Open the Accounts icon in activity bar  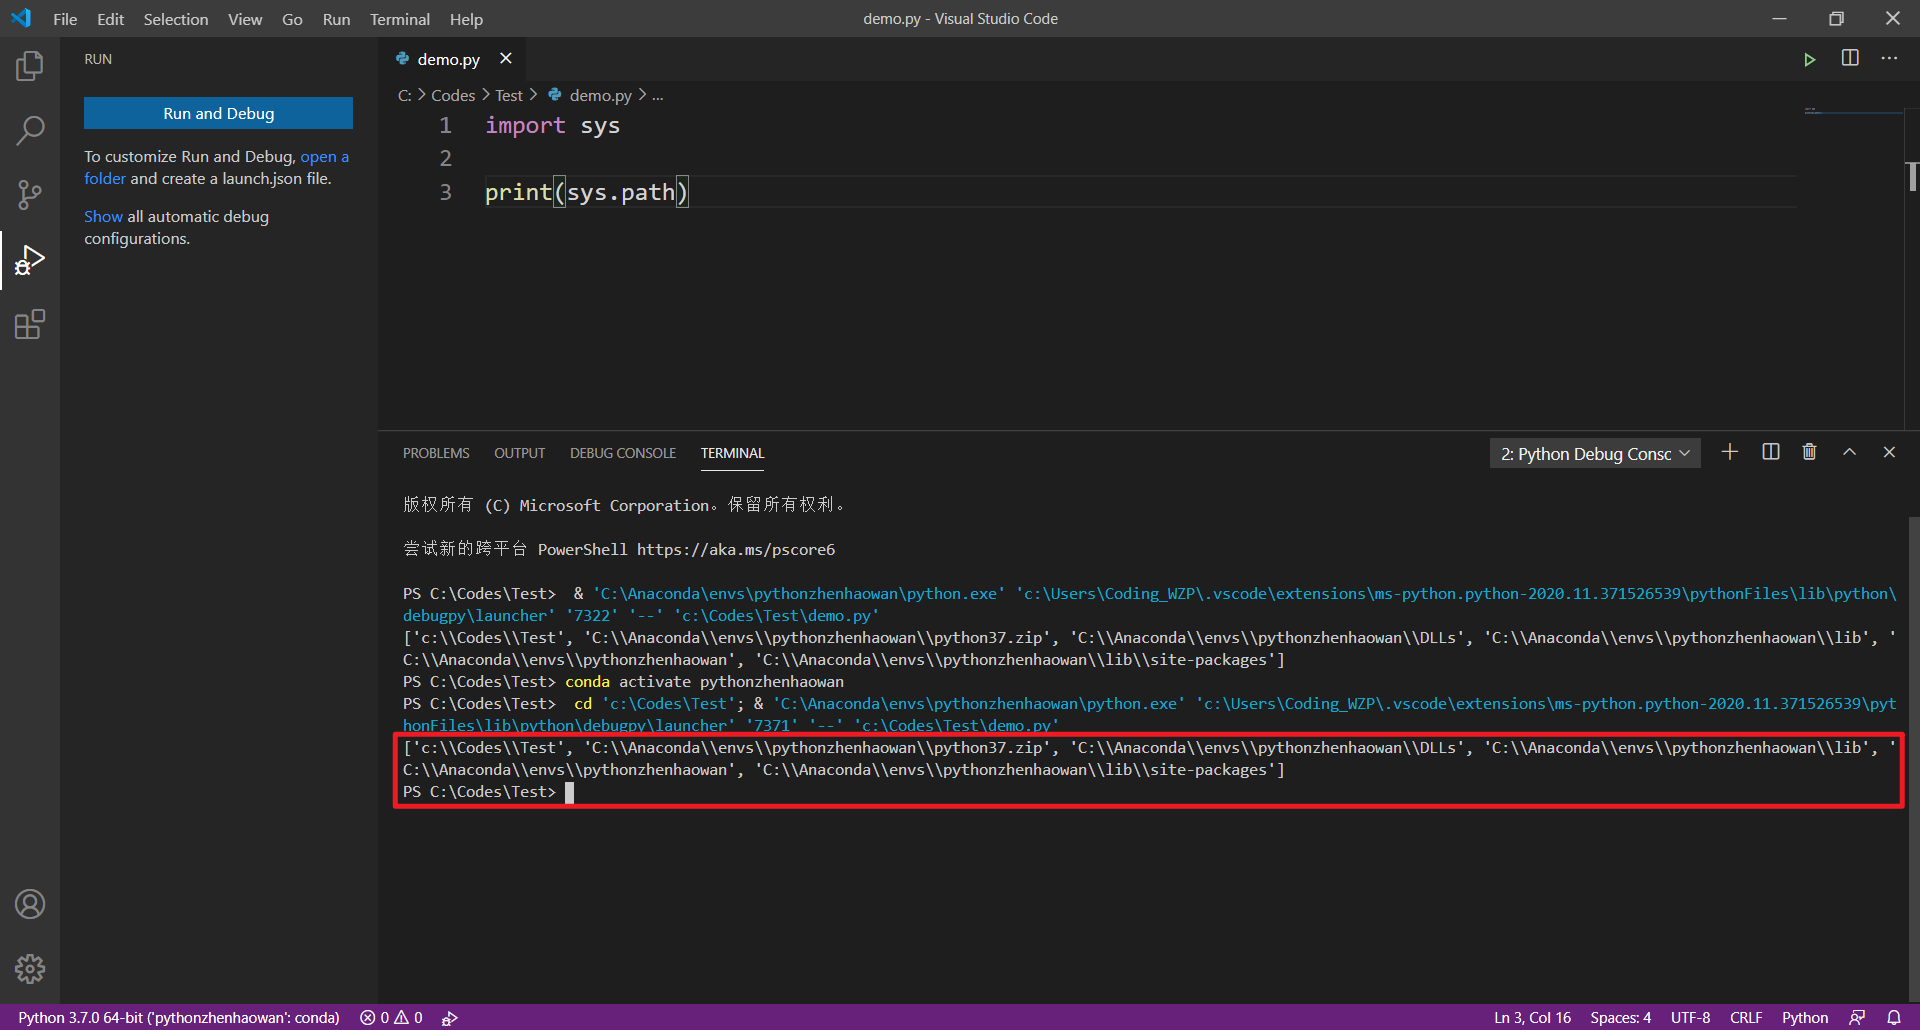tap(29, 903)
